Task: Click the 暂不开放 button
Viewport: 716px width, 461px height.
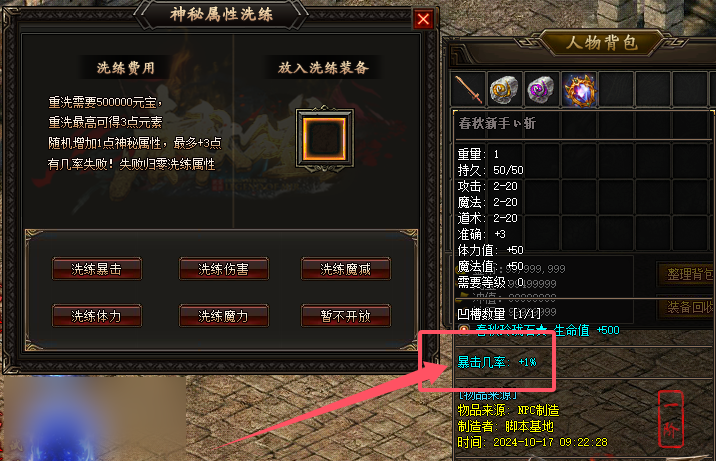Action: pyautogui.click(x=346, y=316)
